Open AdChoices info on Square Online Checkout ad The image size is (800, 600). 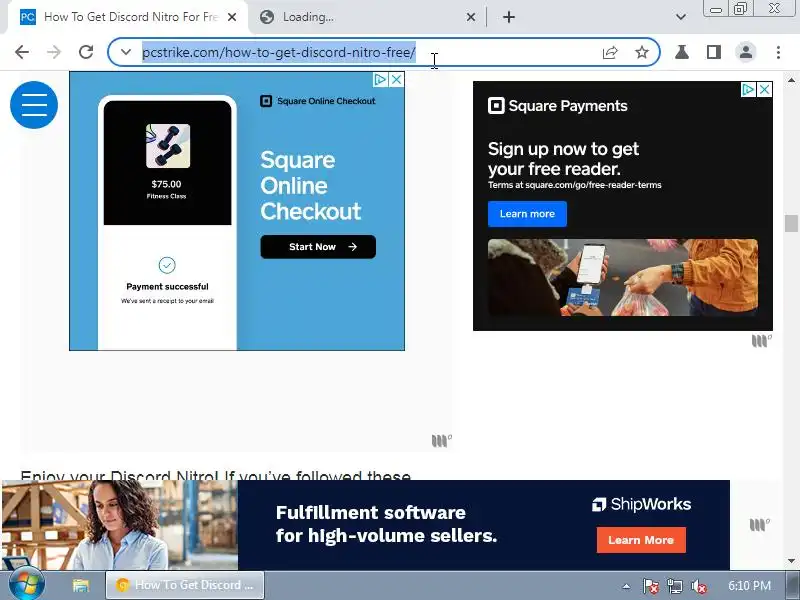pos(380,80)
